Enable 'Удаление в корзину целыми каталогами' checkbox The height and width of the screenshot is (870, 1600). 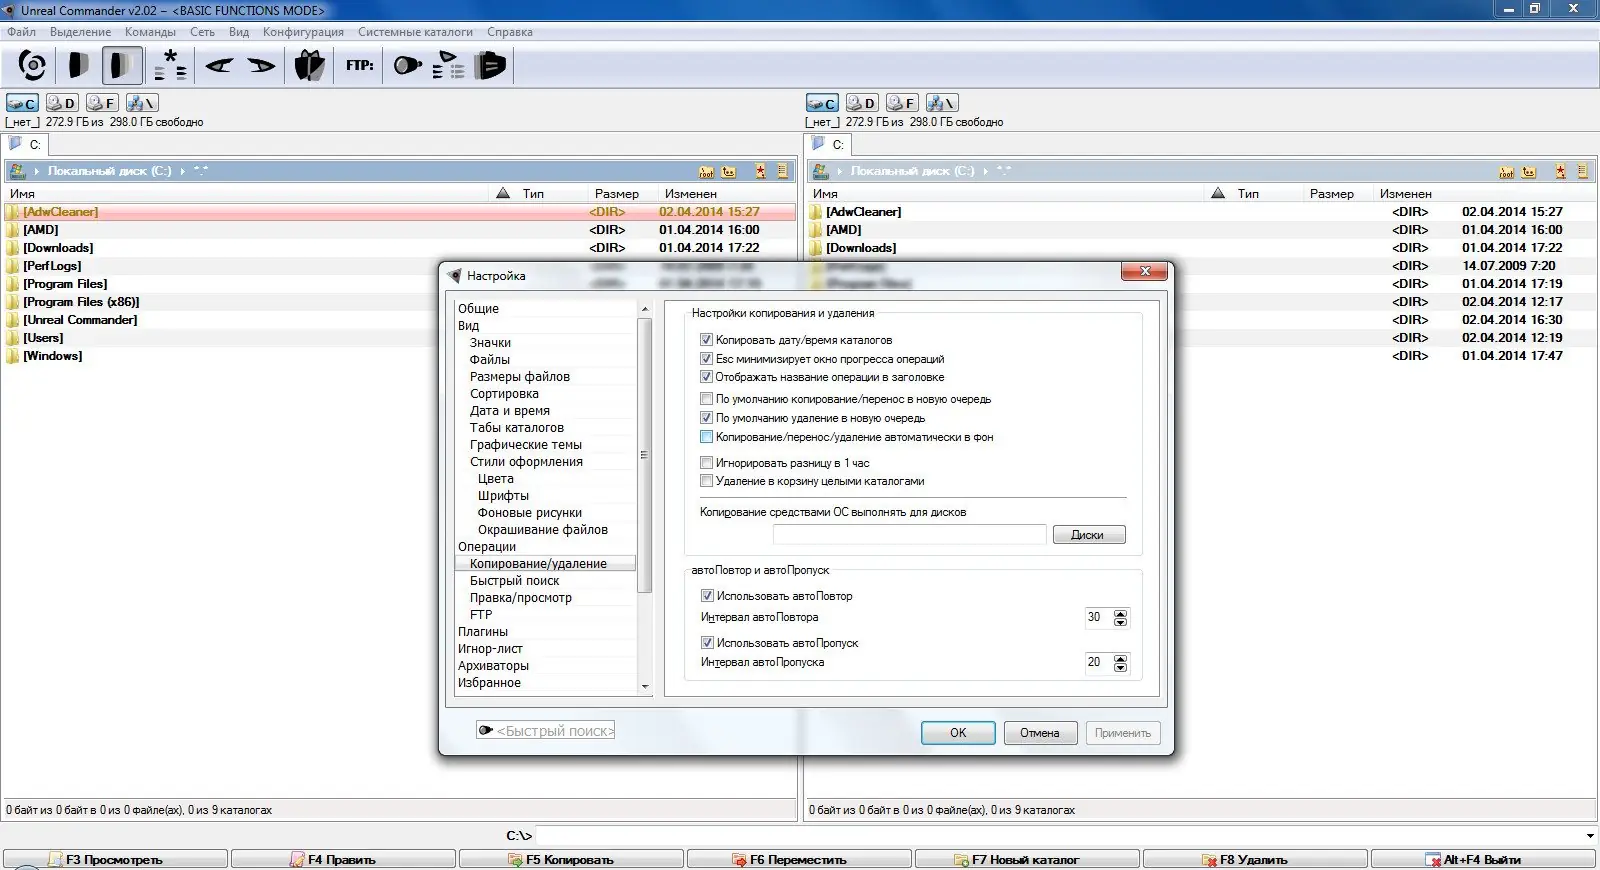pyautogui.click(x=707, y=481)
